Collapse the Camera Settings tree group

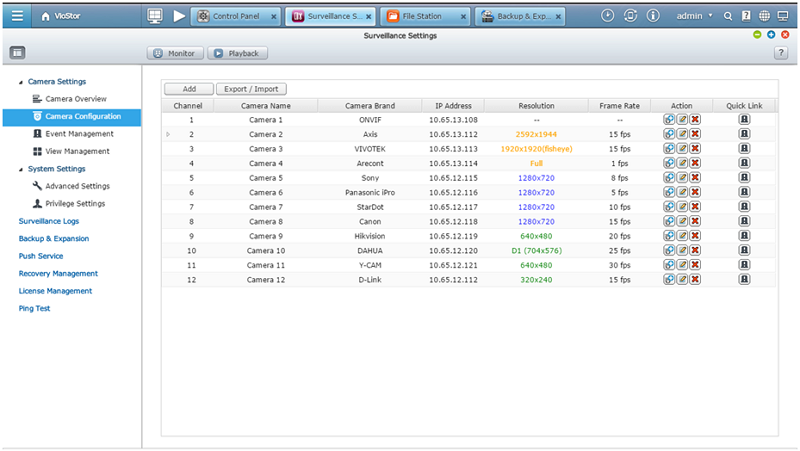click(x=21, y=82)
